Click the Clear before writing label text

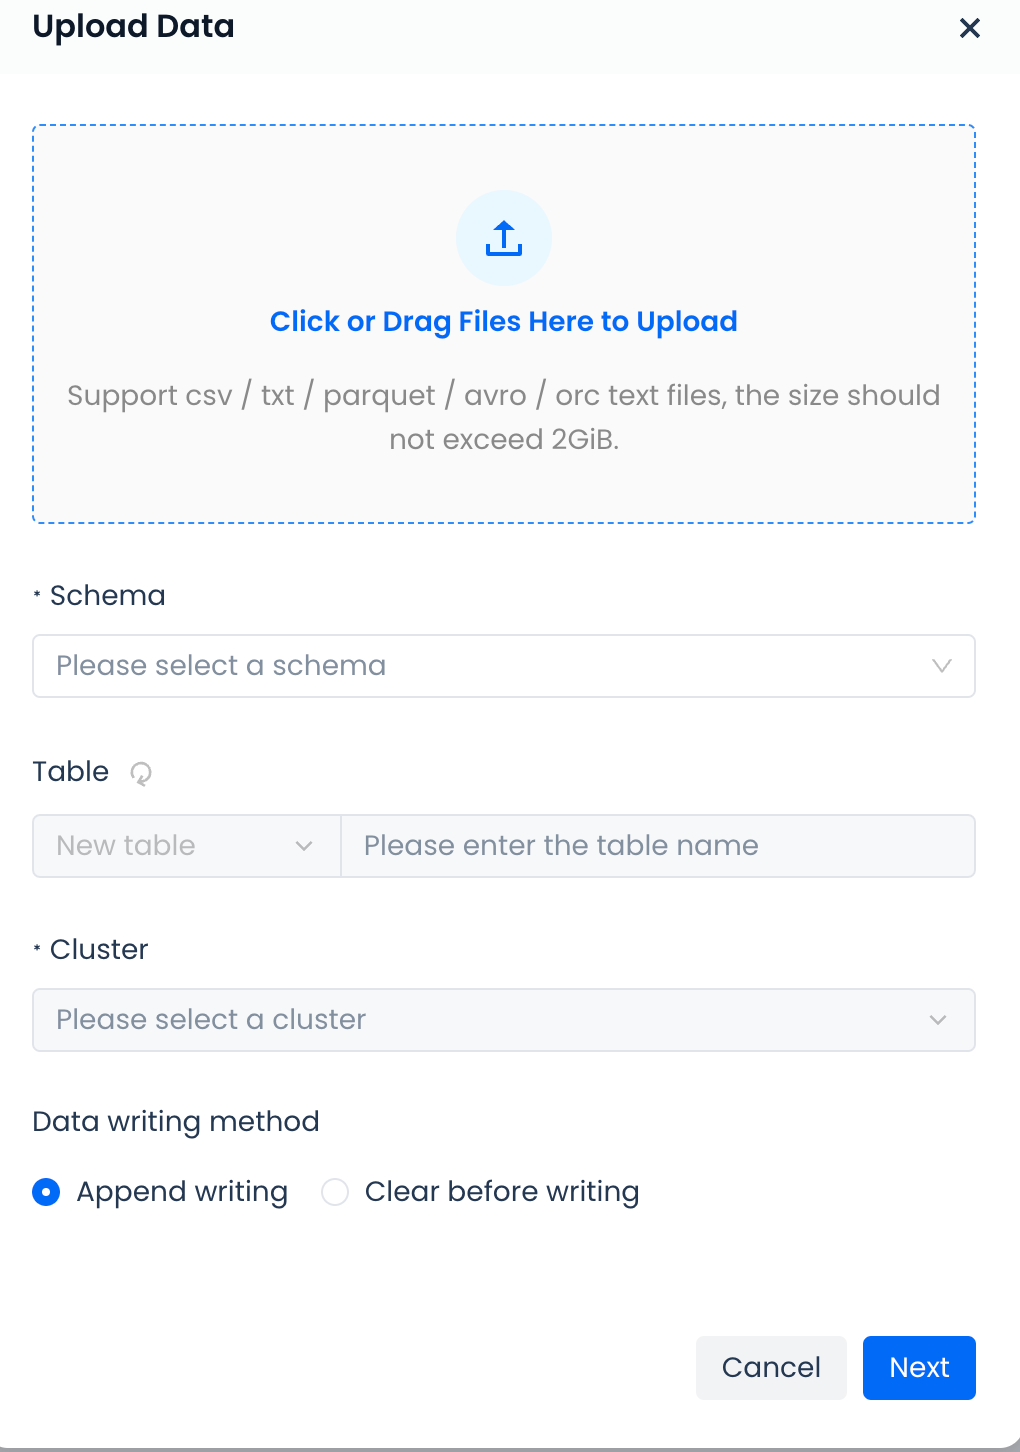(x=502, y=1192)
